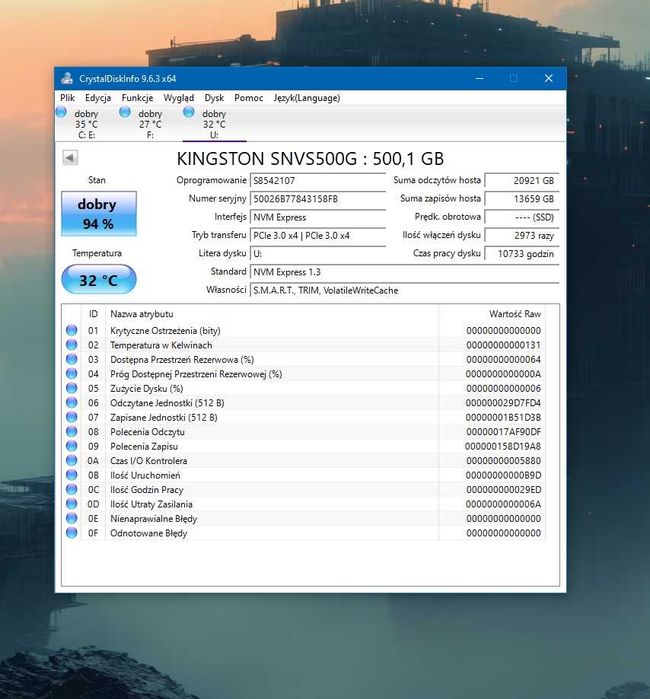
Task: Click the Oprogramowanie field S8542107
Action: tap(317, 181)
